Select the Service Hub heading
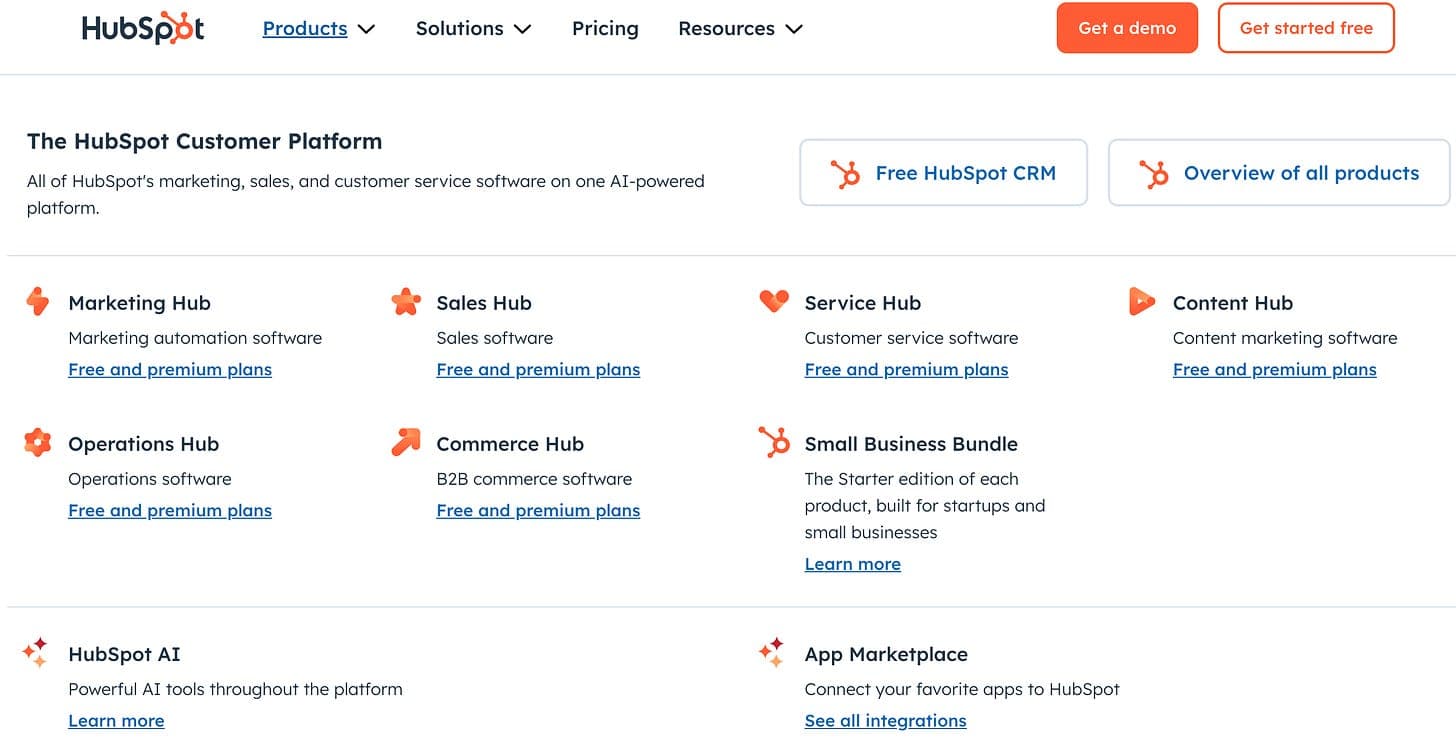 [x=863, y=303]
